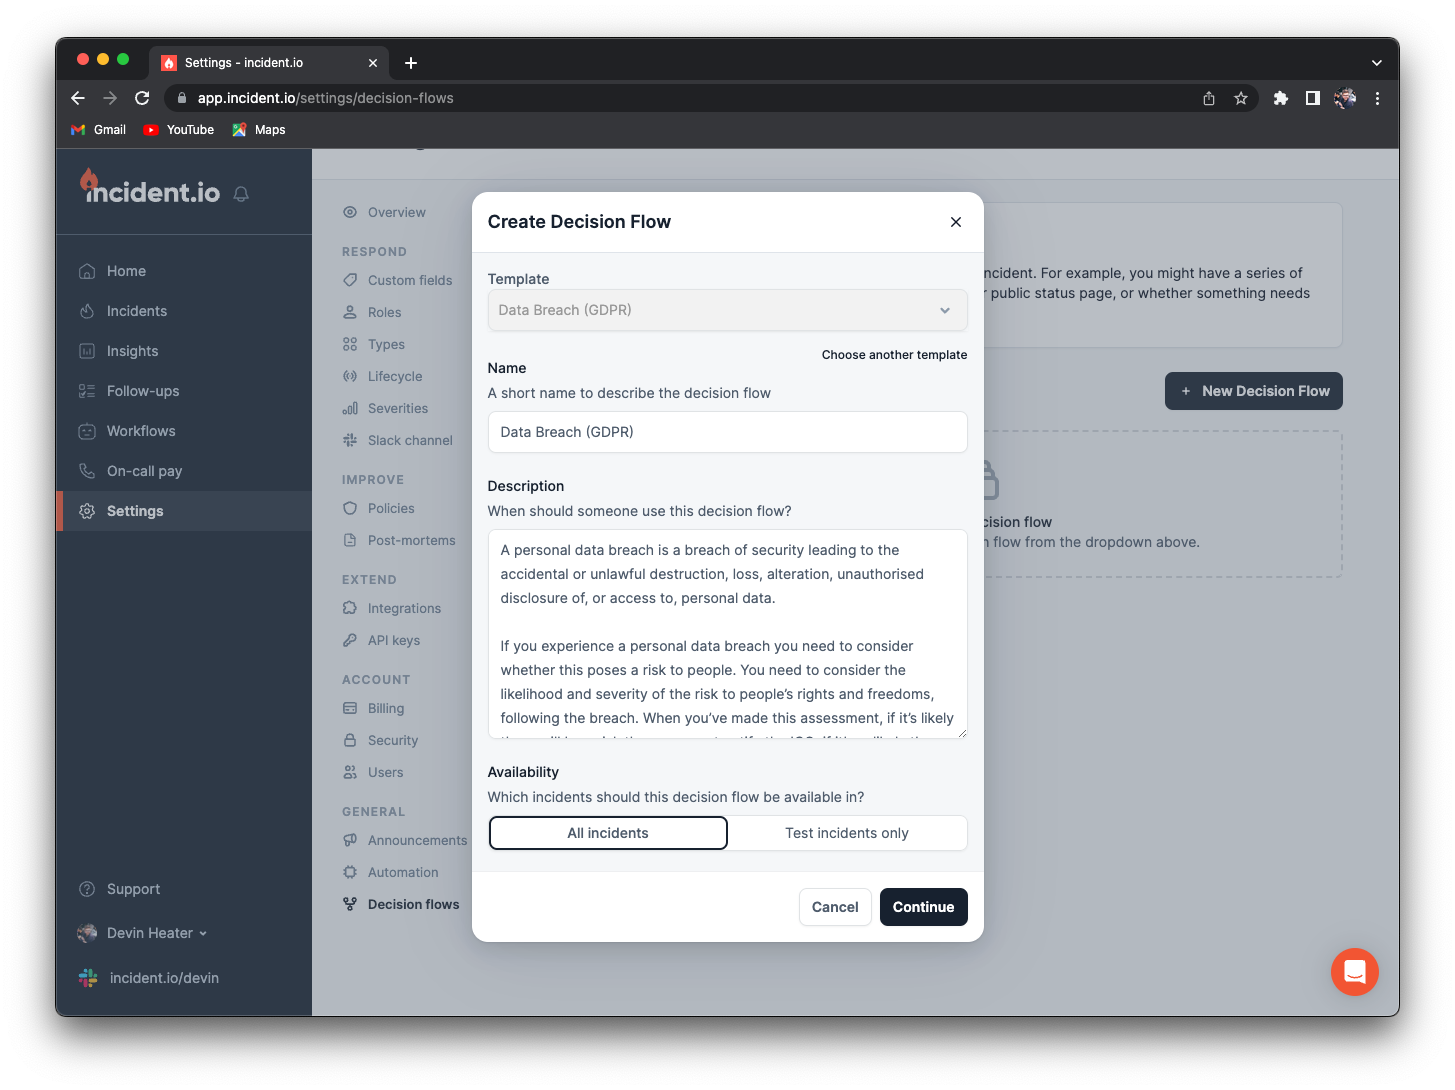1455x1090 pixels.
Task: Select All incidents availability option
Action: coord(608,833)
